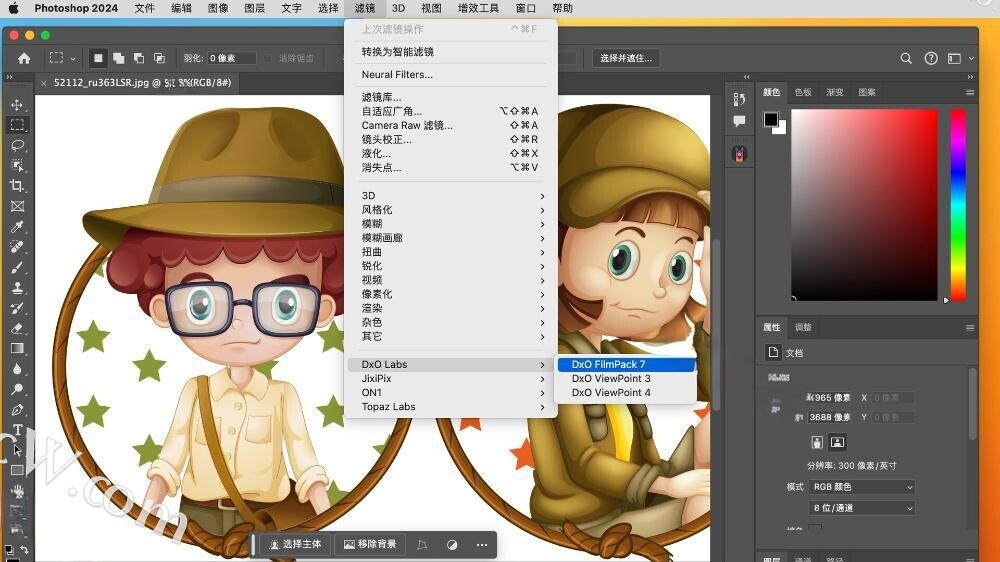The height and width of the screenshot is (562, 1000).
Task: Switch to the 色板 swatches tab
Action: (x=803, y=92)
